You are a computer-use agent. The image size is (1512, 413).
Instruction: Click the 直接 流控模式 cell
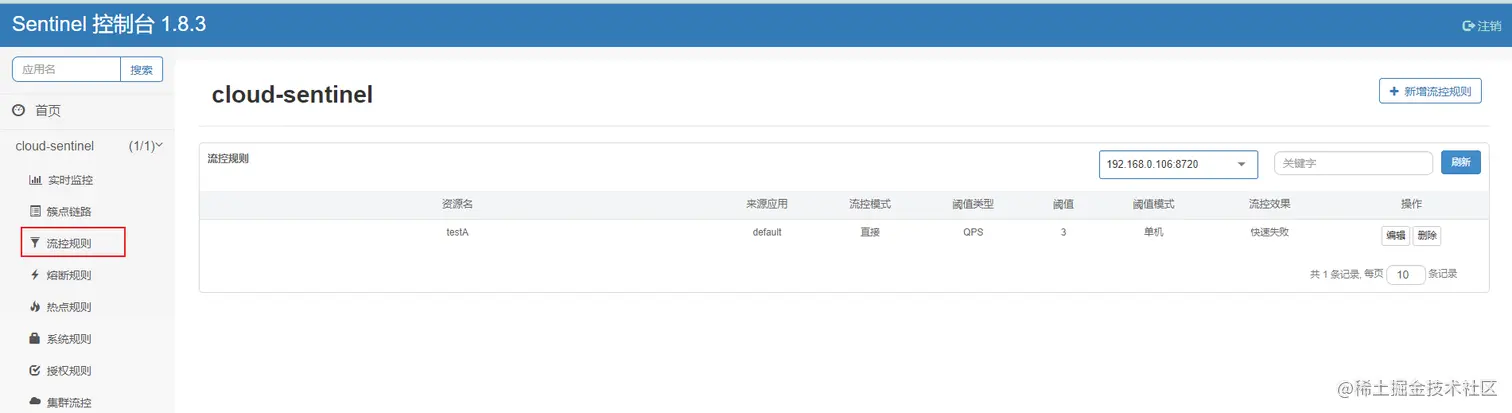click(x=870, y=232)
